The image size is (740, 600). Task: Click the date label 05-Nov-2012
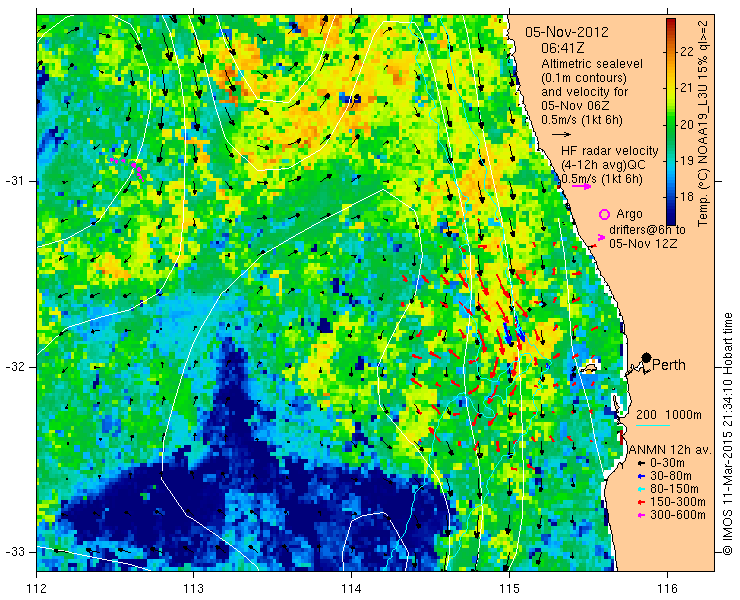pyautogui.click(x=567, y=32)
